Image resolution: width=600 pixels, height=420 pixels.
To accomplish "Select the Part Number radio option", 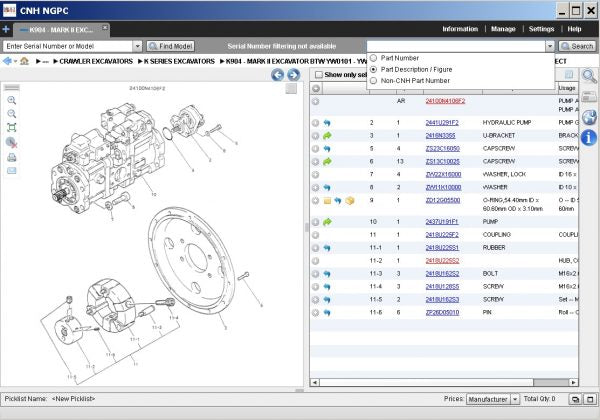I will click(374, 58).
